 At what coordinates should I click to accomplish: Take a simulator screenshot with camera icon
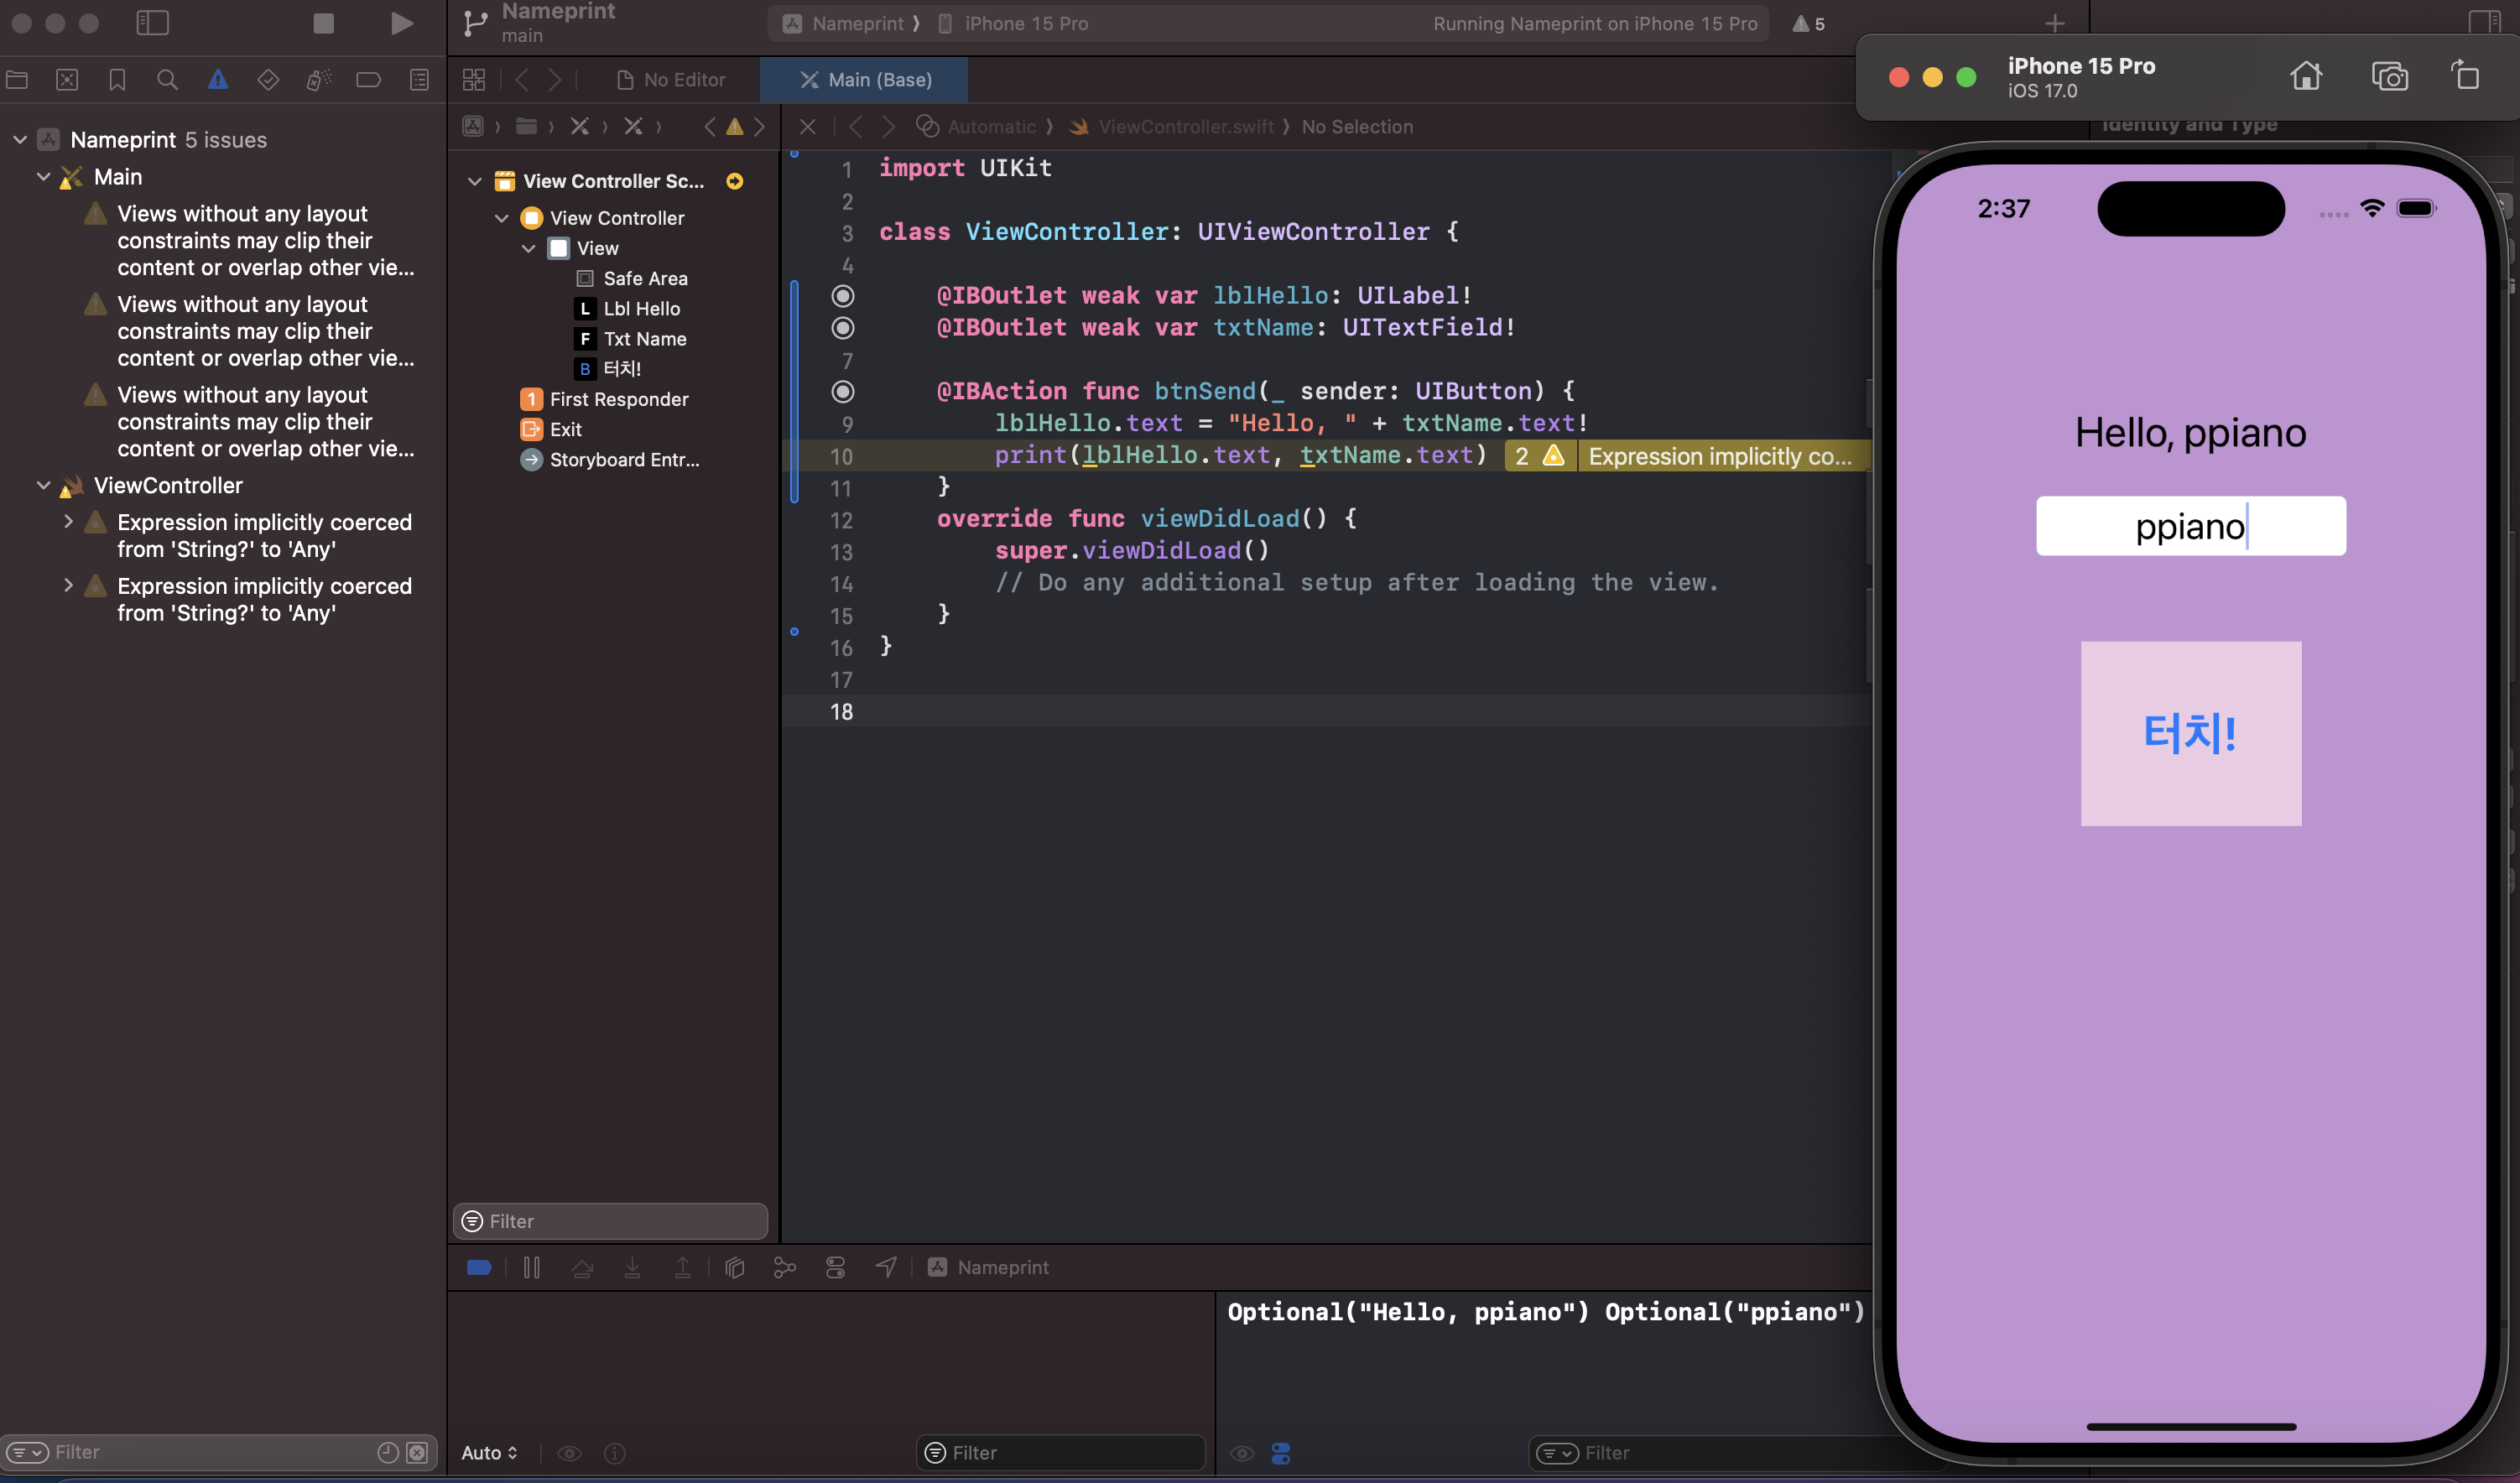click(x=2389, y=76)
